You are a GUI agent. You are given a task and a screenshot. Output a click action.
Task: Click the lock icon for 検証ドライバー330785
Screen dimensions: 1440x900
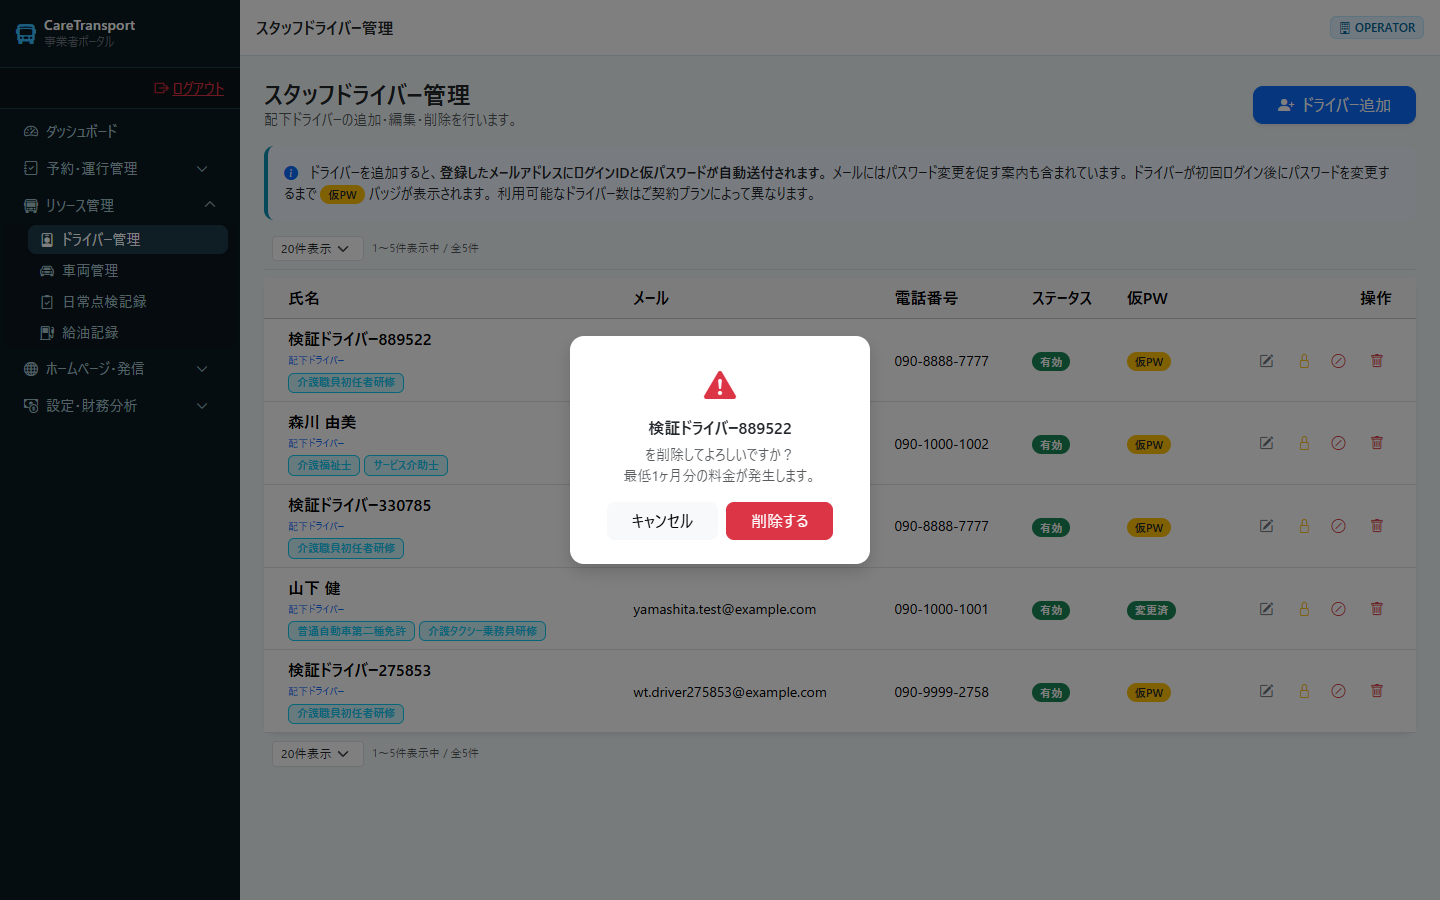click(x=1304, y=526)
